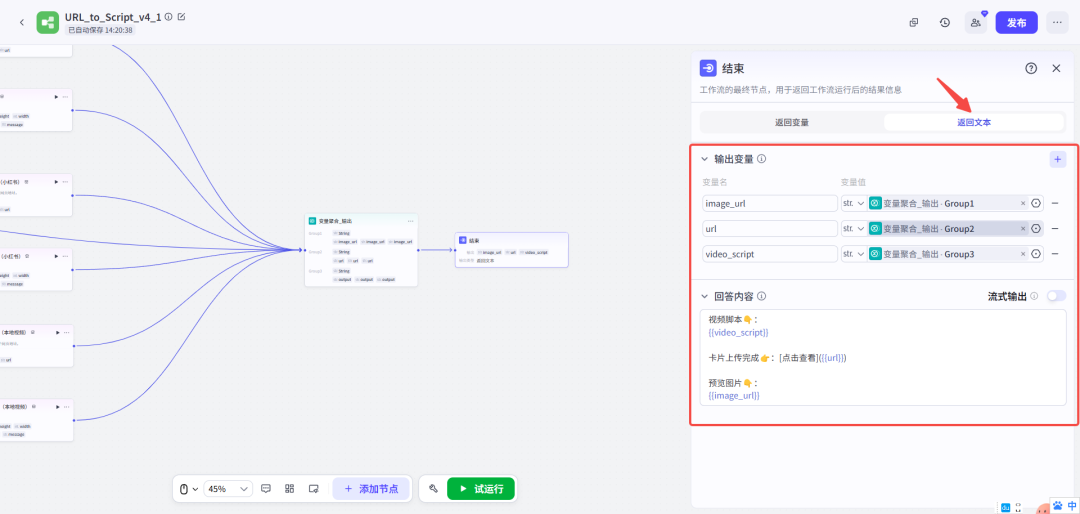The height and width of the screenshot is (514, 1080).
Task: Select the 变量聚合_输出 node on canvas
Action: pyautogui.click(x=361, y=249)
